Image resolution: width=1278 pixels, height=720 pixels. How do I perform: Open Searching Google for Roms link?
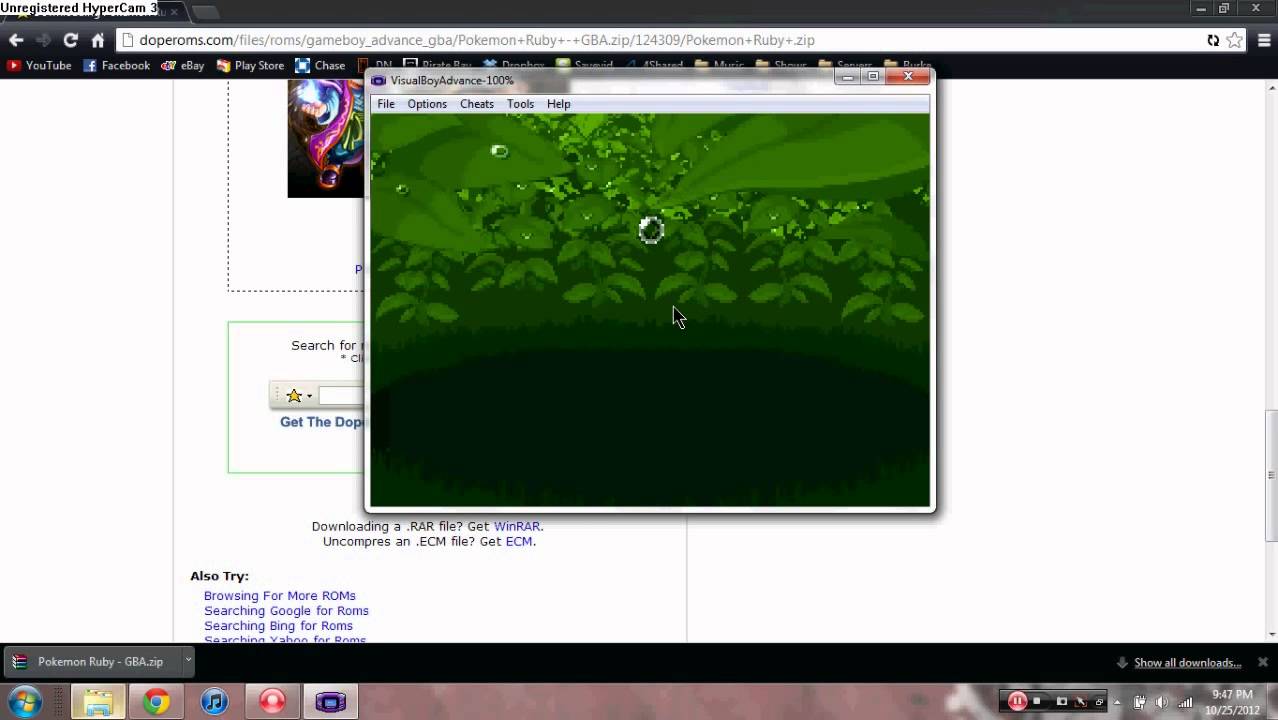point(286,610)
